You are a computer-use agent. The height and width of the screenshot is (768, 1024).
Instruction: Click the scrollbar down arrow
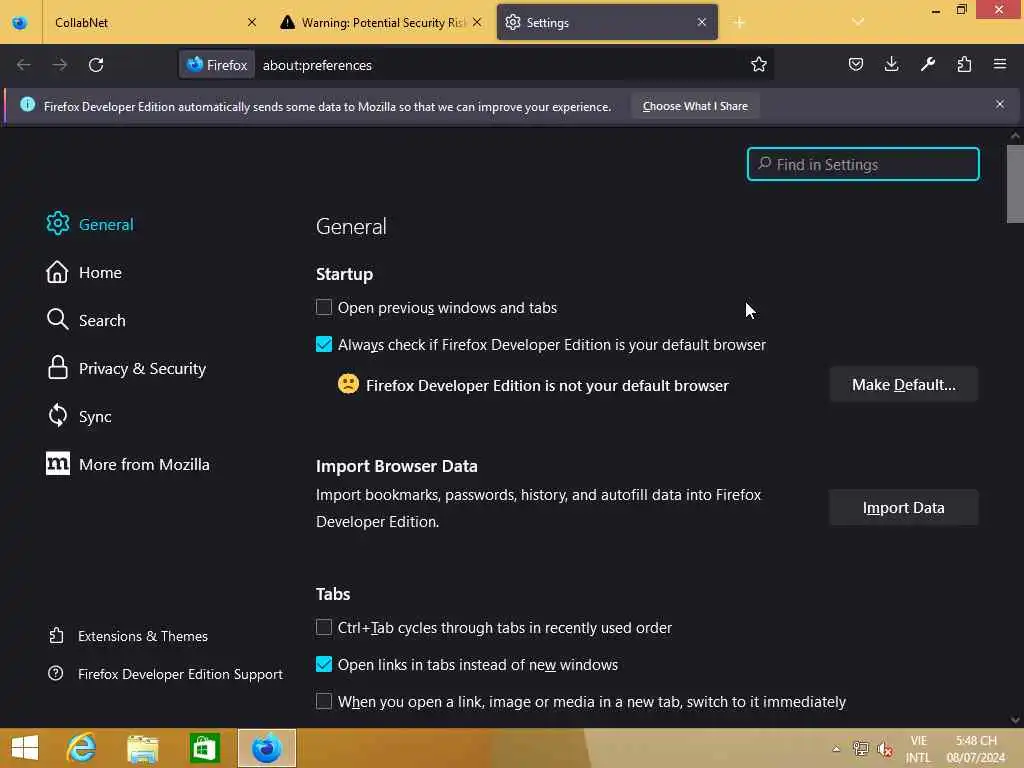(1015, 720)
